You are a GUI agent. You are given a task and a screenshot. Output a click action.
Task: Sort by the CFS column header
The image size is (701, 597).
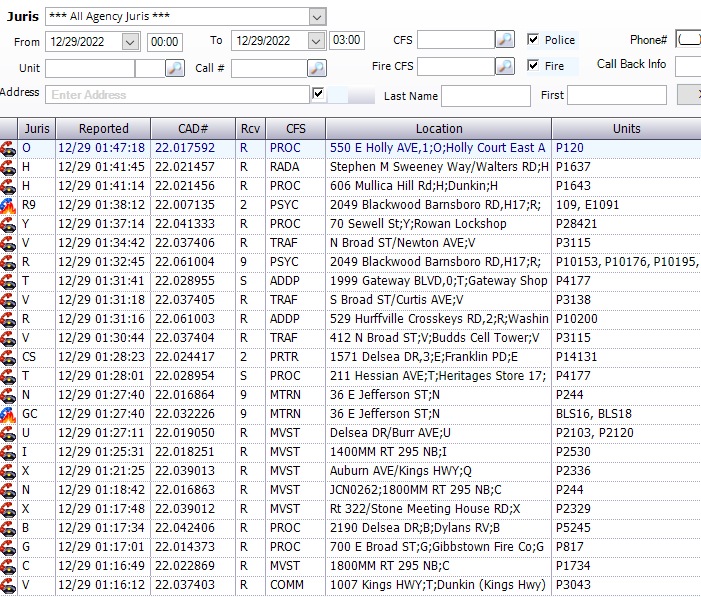coord(296,129)
